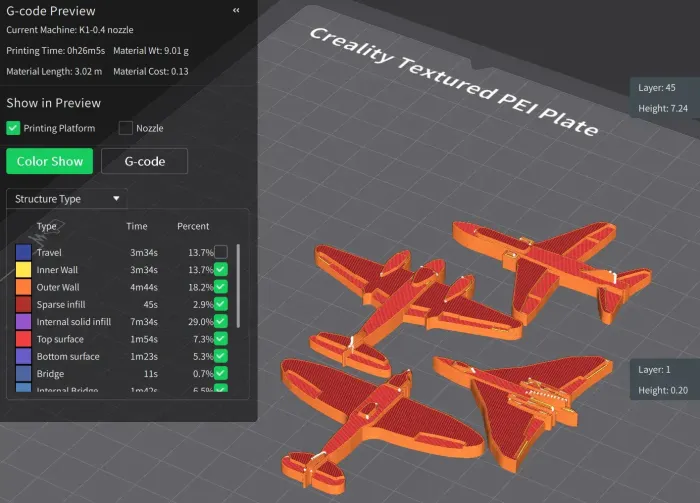Image resolution: width=700 pixels, height=503 pixels.
Task: Click the Sparse infill color swatch
Action: [23, 304]
